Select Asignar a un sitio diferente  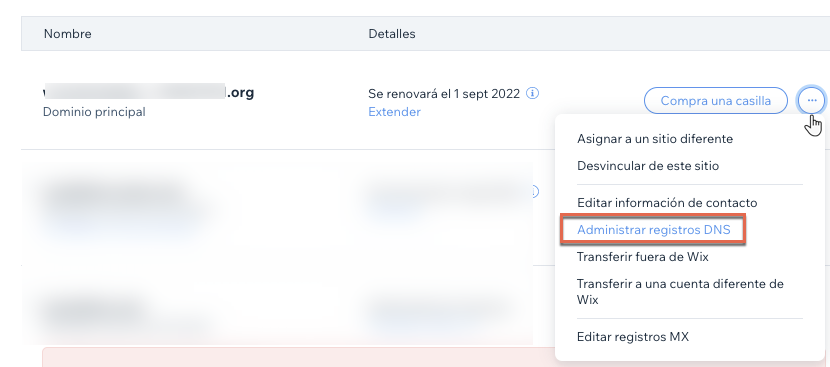coord(655,139)
